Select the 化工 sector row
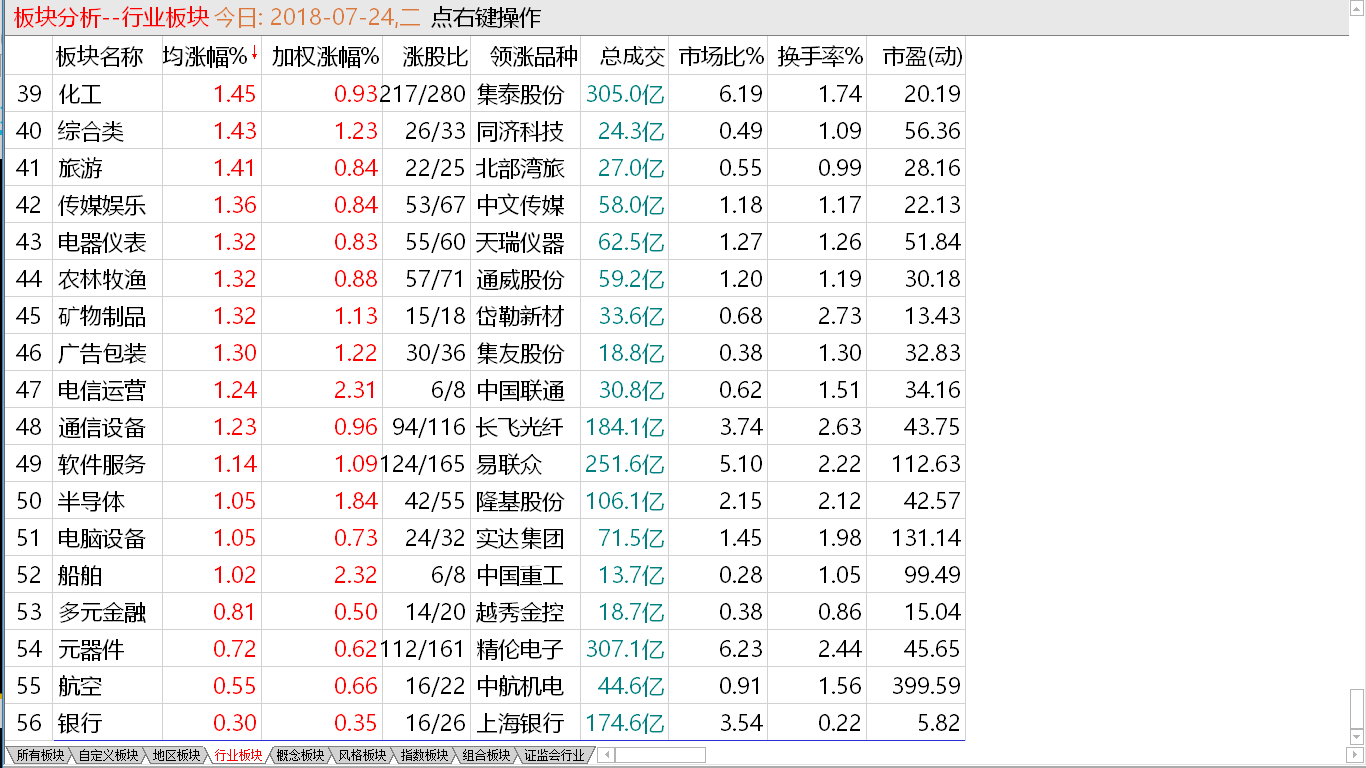This screenshot has height=768, width=1366. [x=485, y=94]
